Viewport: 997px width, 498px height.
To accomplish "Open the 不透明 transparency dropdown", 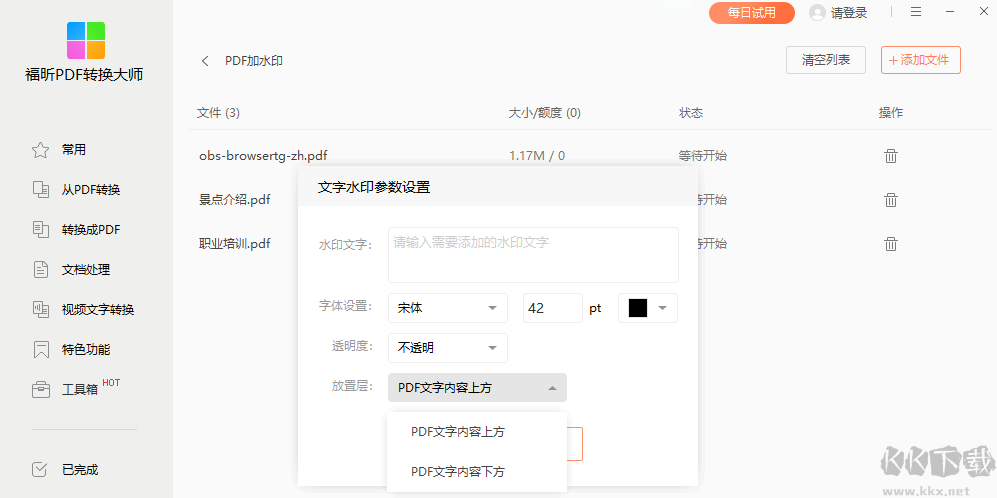I will (x=447, y=348).
